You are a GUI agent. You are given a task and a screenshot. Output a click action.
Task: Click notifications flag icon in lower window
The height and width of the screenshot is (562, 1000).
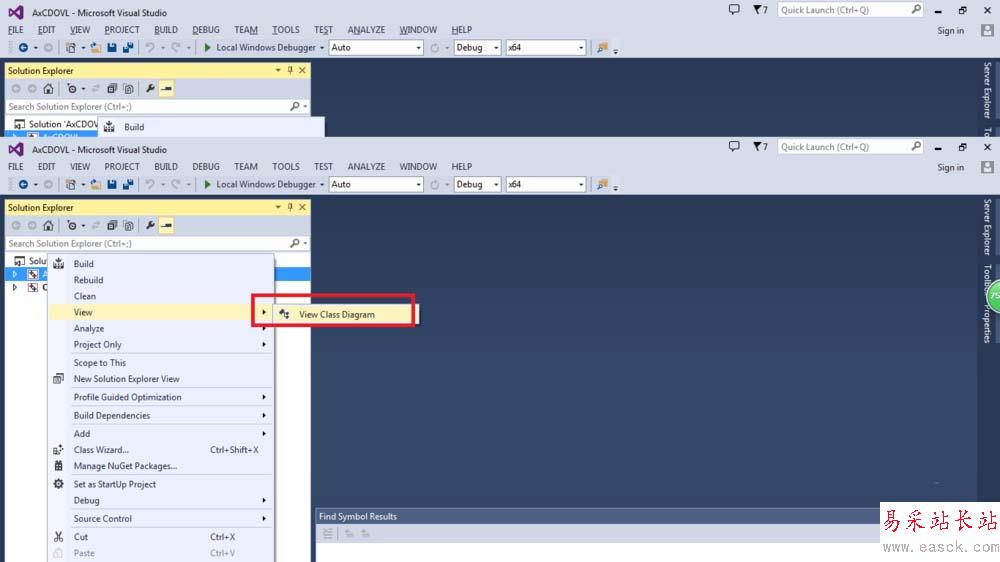[x=760, y=147]
